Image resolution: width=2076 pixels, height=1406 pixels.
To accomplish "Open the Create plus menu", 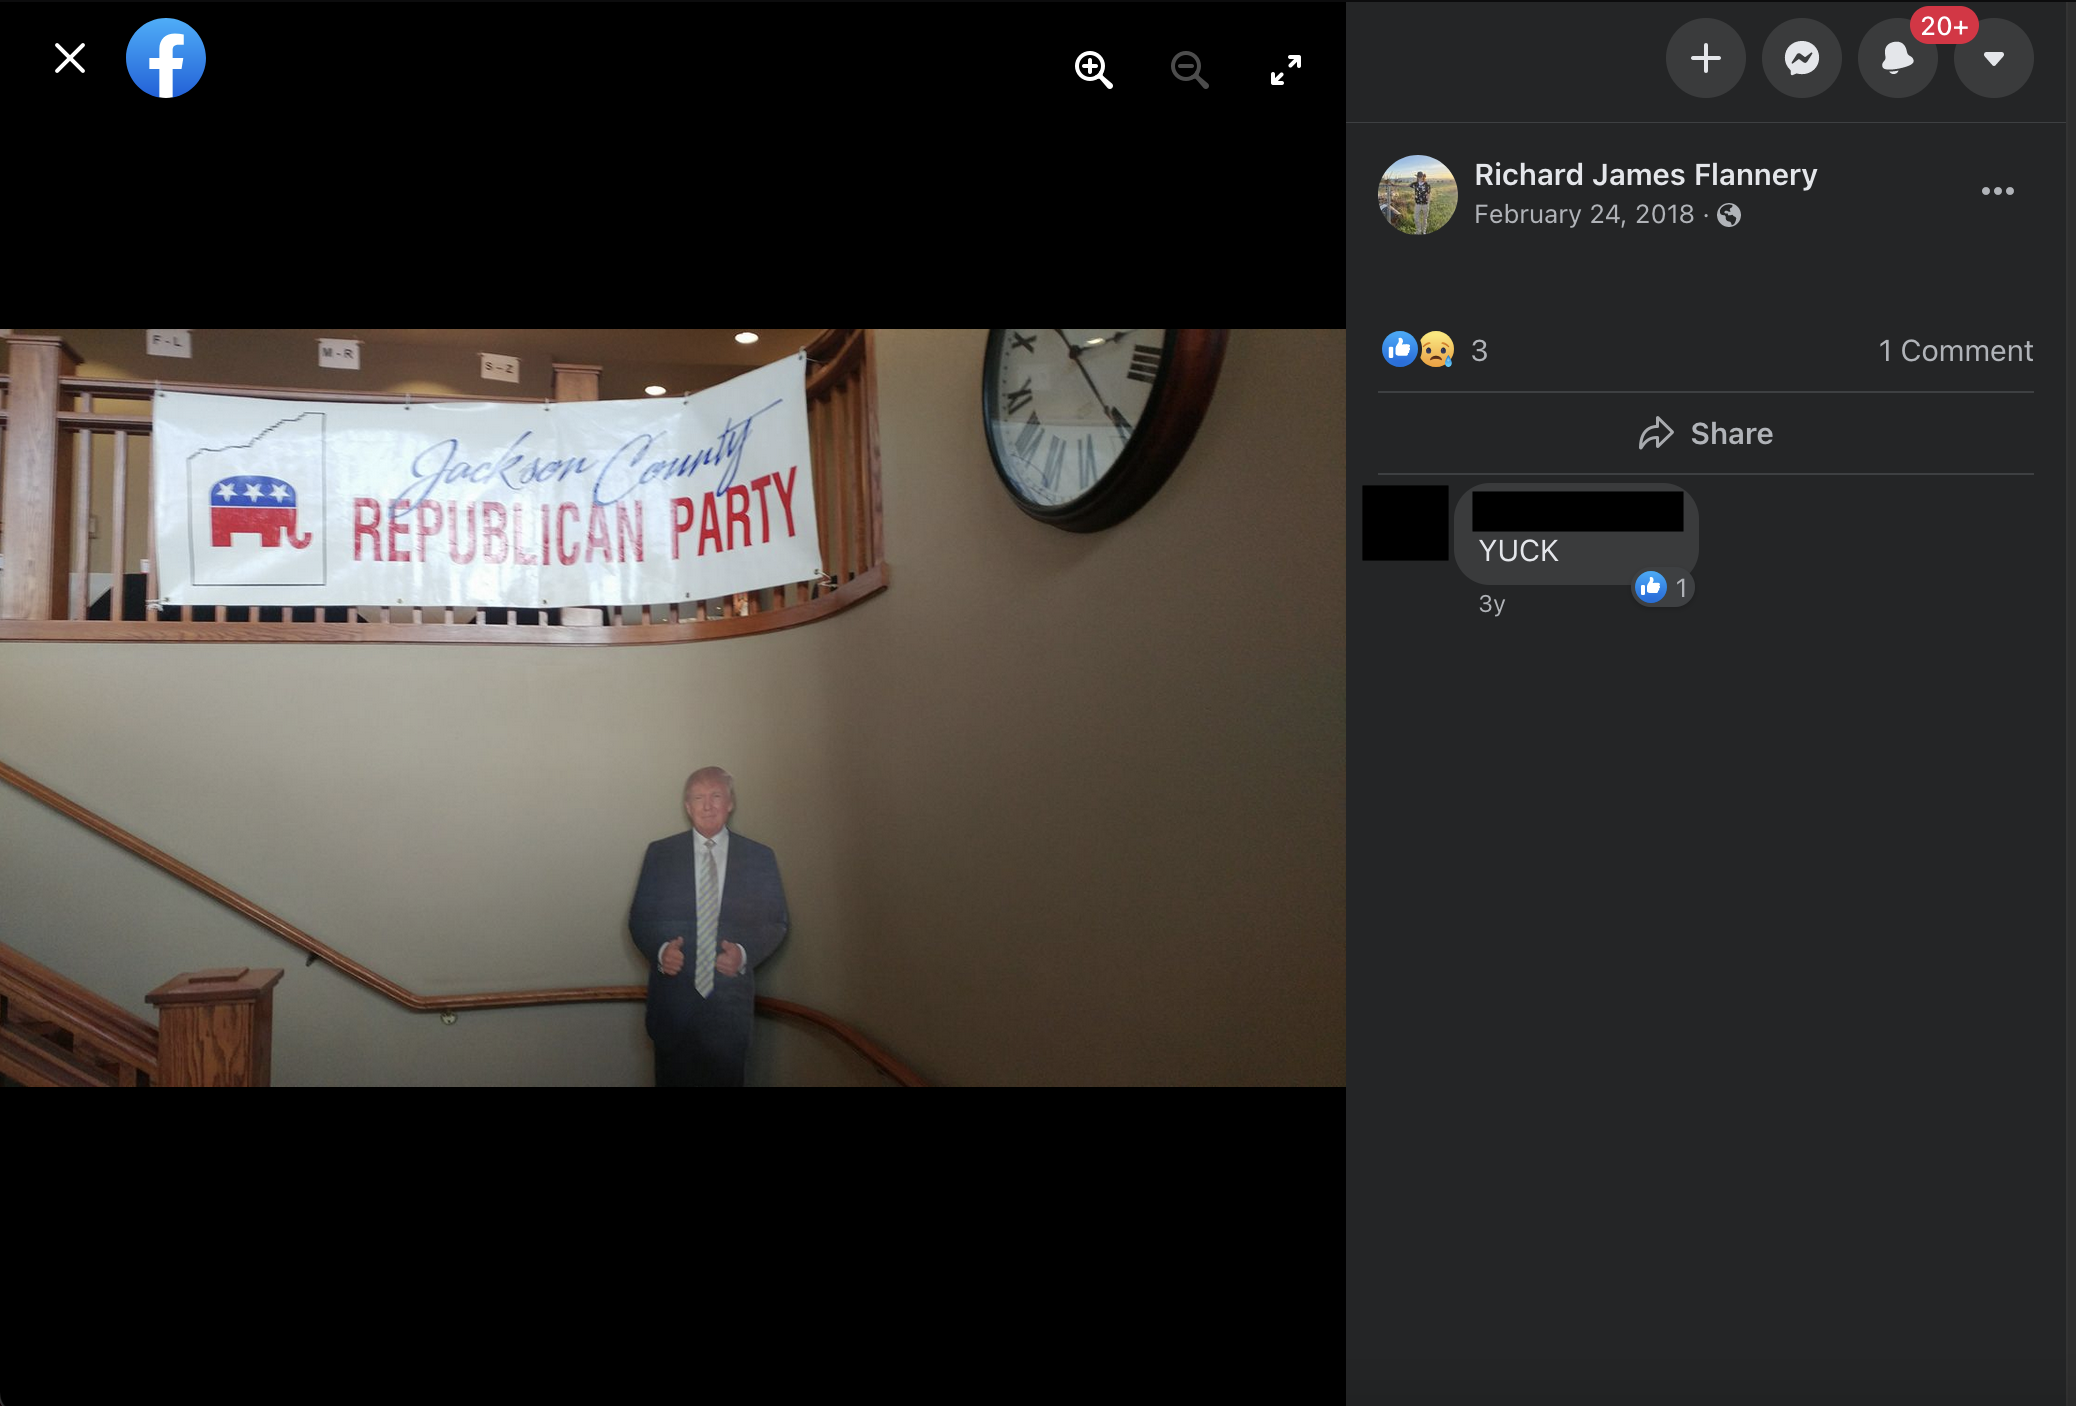I will 1706,58.
